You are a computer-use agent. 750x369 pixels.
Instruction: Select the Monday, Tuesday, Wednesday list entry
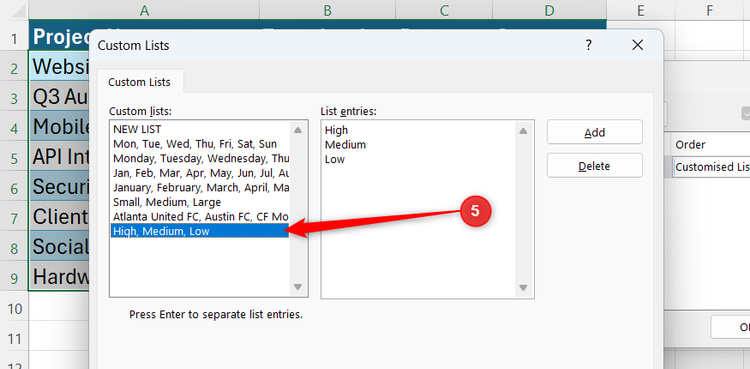coord(199,158)
